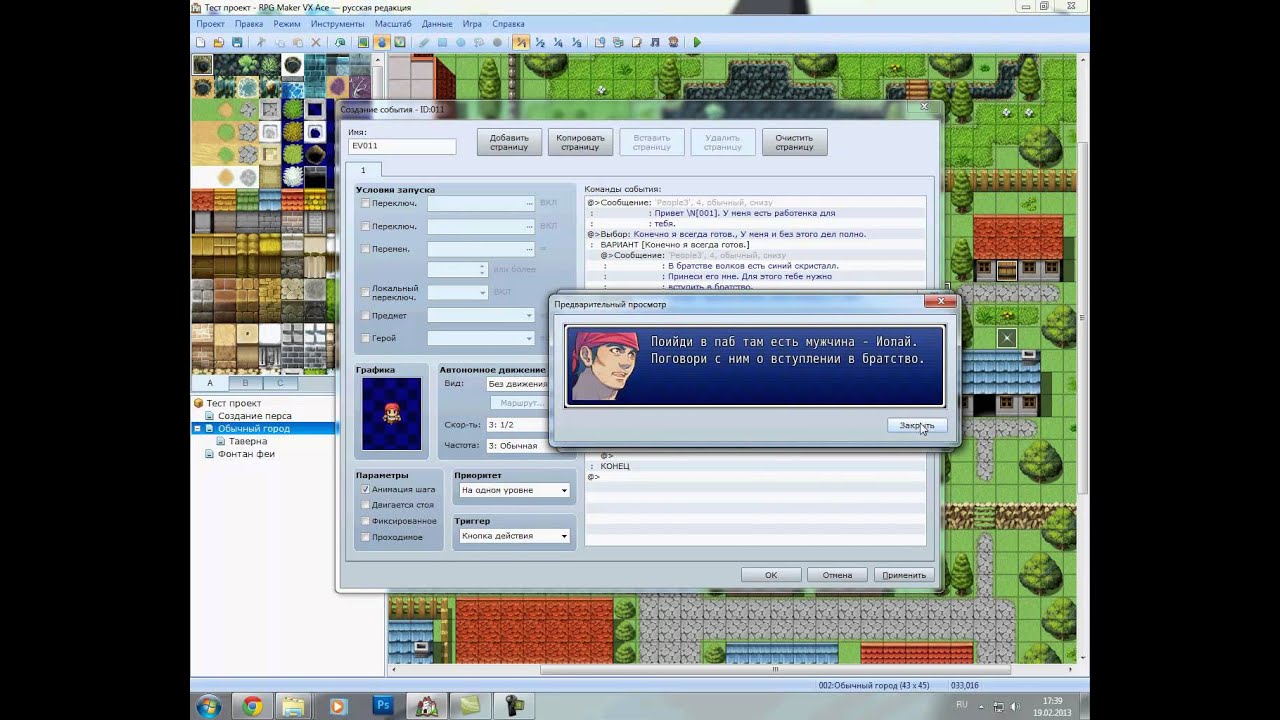
Task: Select the Таверна map in tree
Action: coord(248,441)
